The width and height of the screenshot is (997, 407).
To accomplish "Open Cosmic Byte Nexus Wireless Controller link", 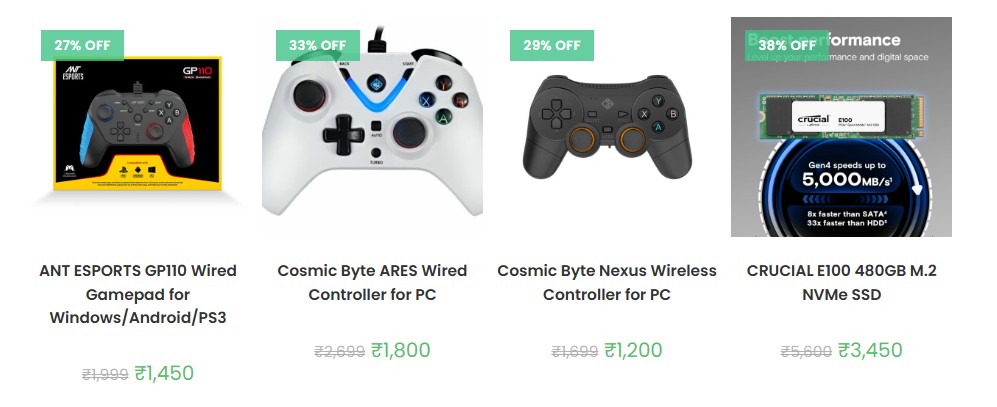I will point(607,282).
